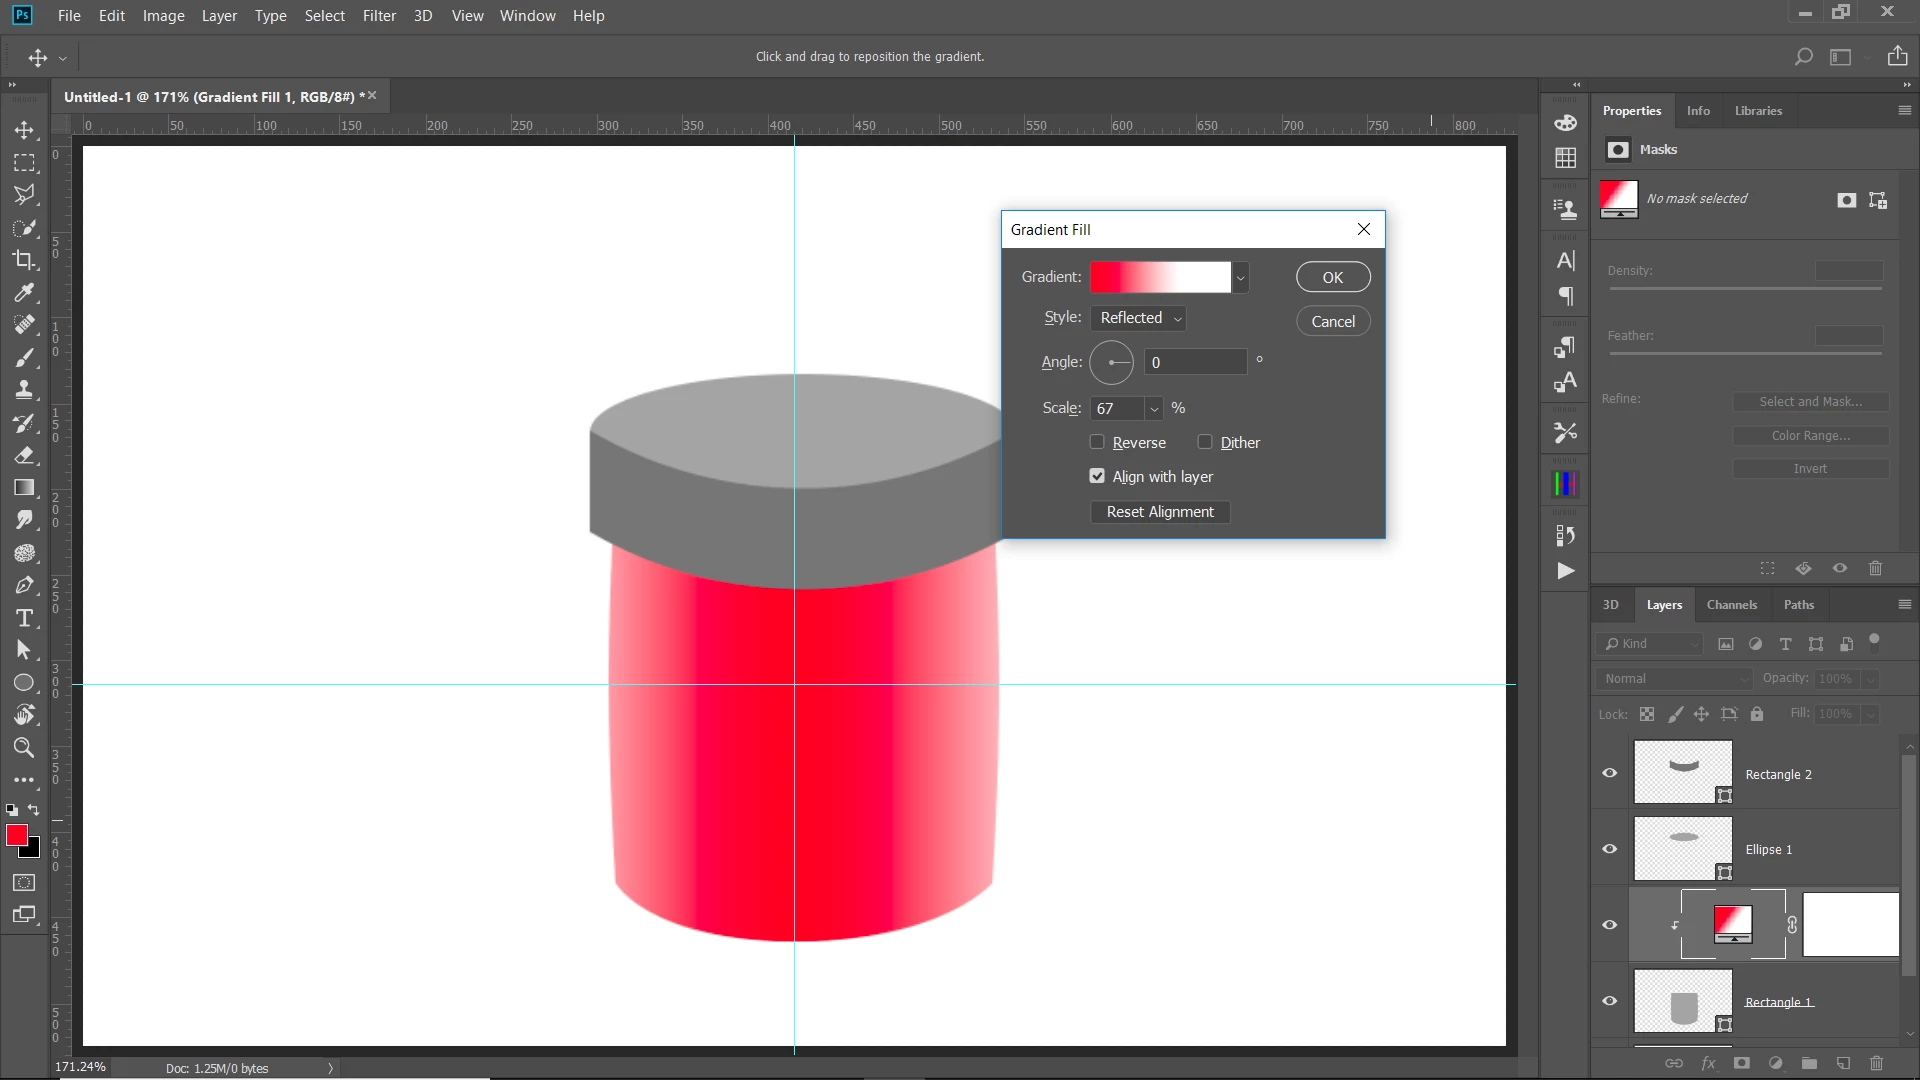
Task: Select the Horizontal Type tool
Action: (x=24, y=618)
